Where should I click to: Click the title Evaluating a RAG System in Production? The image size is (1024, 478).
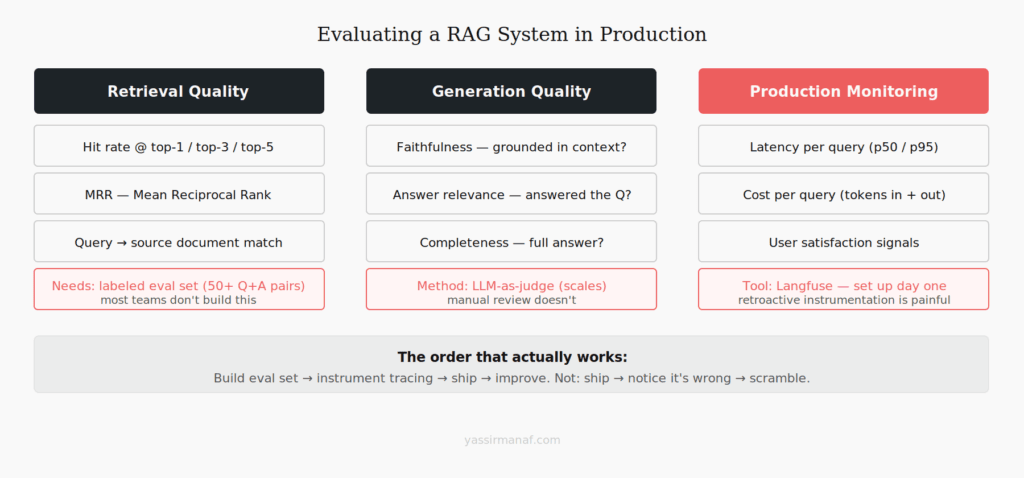(512, 34)
